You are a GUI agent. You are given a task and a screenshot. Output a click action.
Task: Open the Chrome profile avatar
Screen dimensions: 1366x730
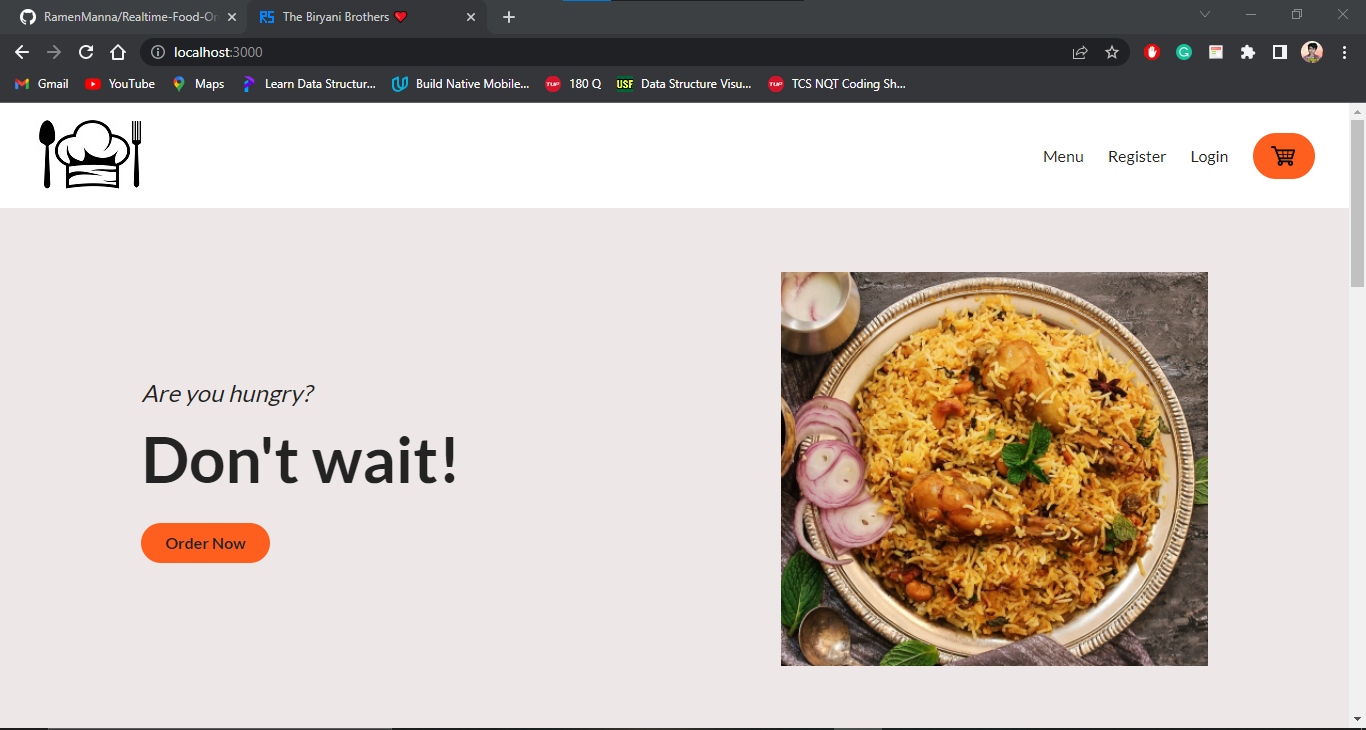pyautogui.click(x=1311, y=52)
